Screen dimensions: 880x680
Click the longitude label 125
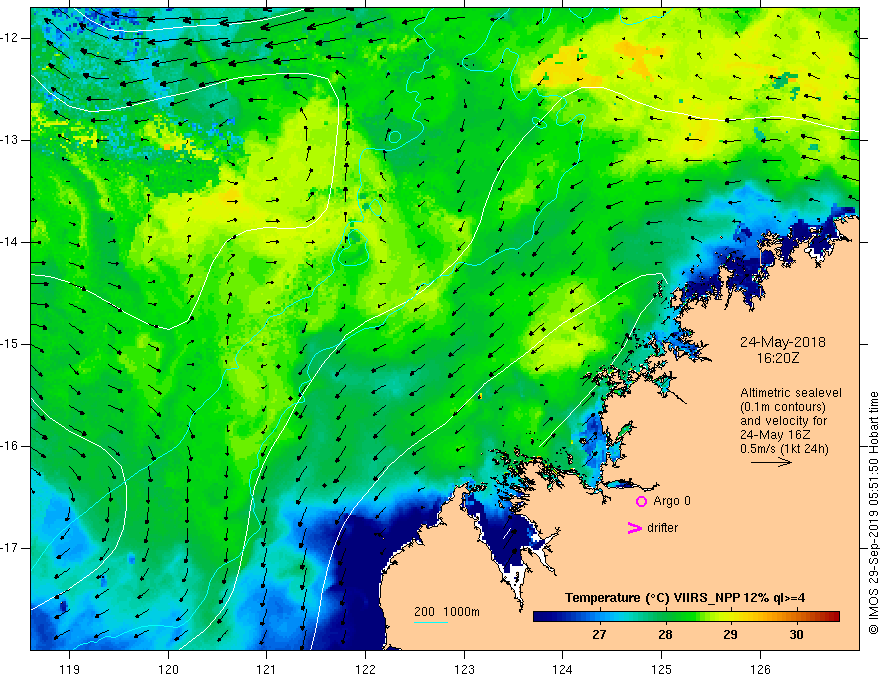[x=662, y=669]
